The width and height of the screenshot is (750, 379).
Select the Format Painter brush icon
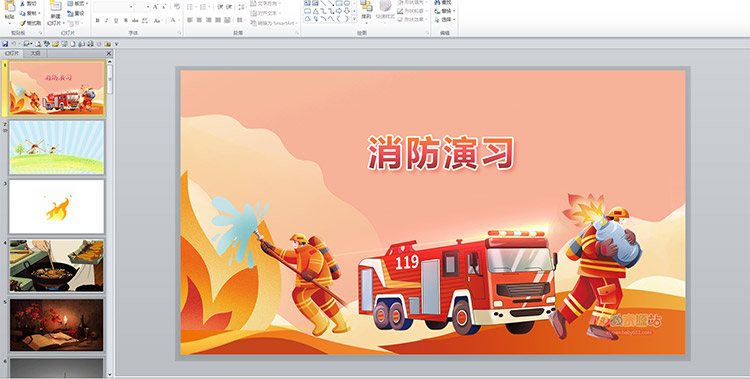22,23
